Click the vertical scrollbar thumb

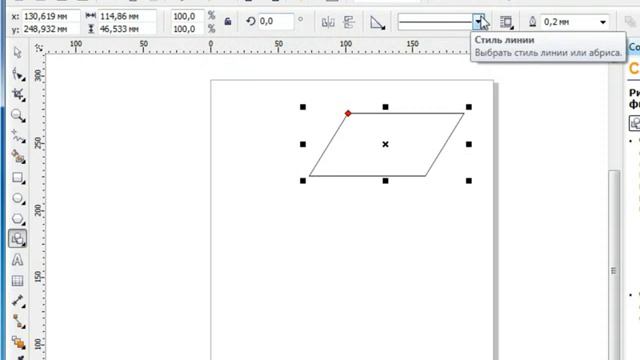tap(613, 265)
